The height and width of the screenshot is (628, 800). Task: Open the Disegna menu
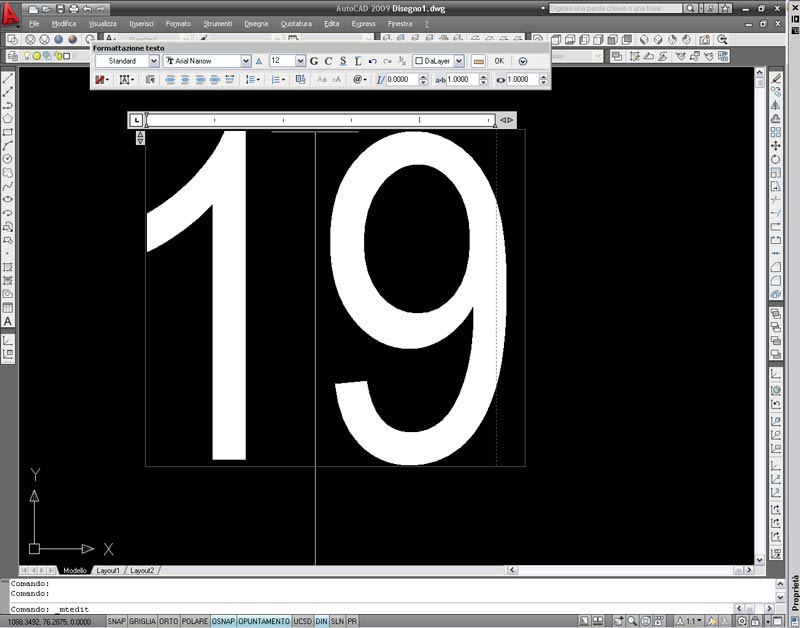(256, 23)
